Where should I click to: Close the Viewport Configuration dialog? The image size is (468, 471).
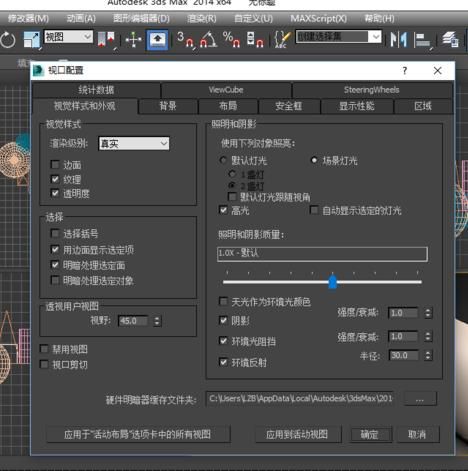tap(437, 71)
